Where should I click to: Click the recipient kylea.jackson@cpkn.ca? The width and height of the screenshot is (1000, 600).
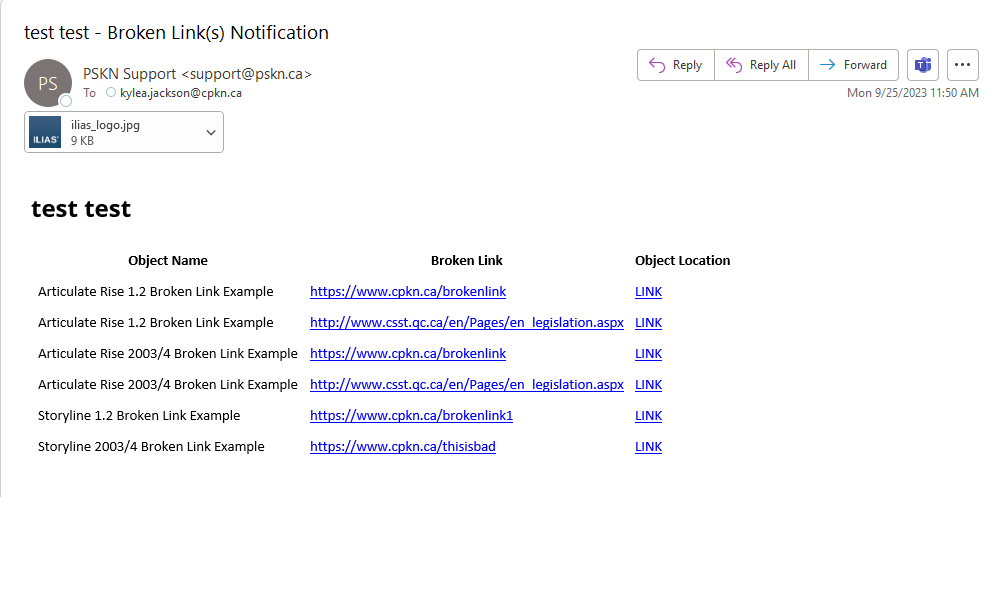[x=181, y=93]
